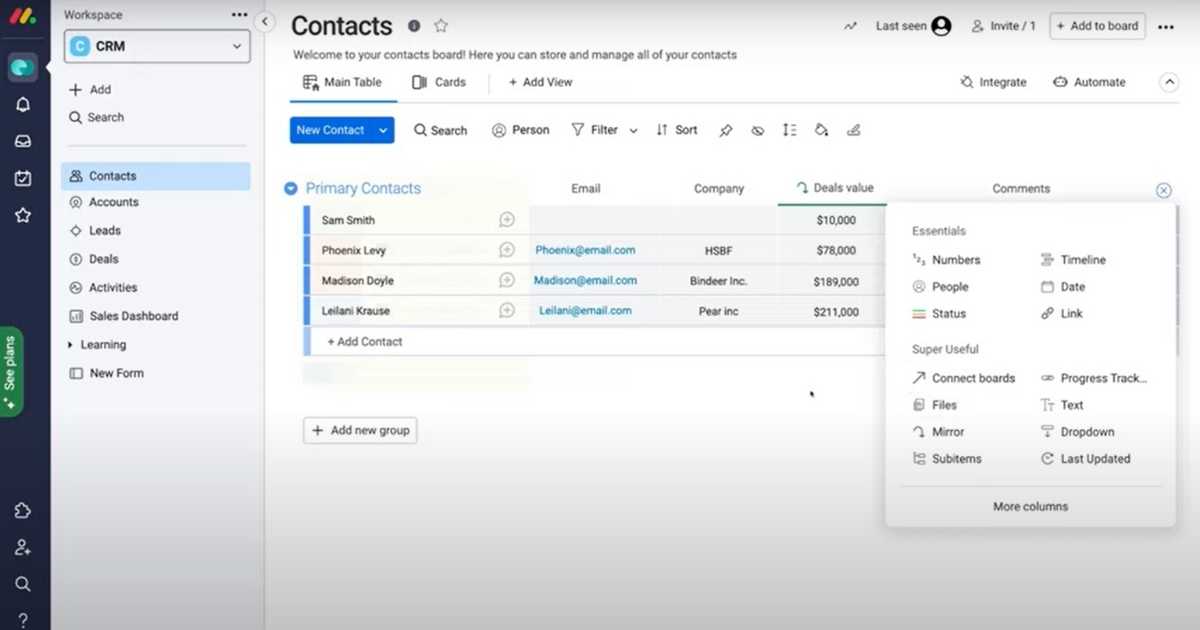The height and width of the screenshot is (630, 1200).
Task: Click the See plans ribbon
Action: pos(12,369)
